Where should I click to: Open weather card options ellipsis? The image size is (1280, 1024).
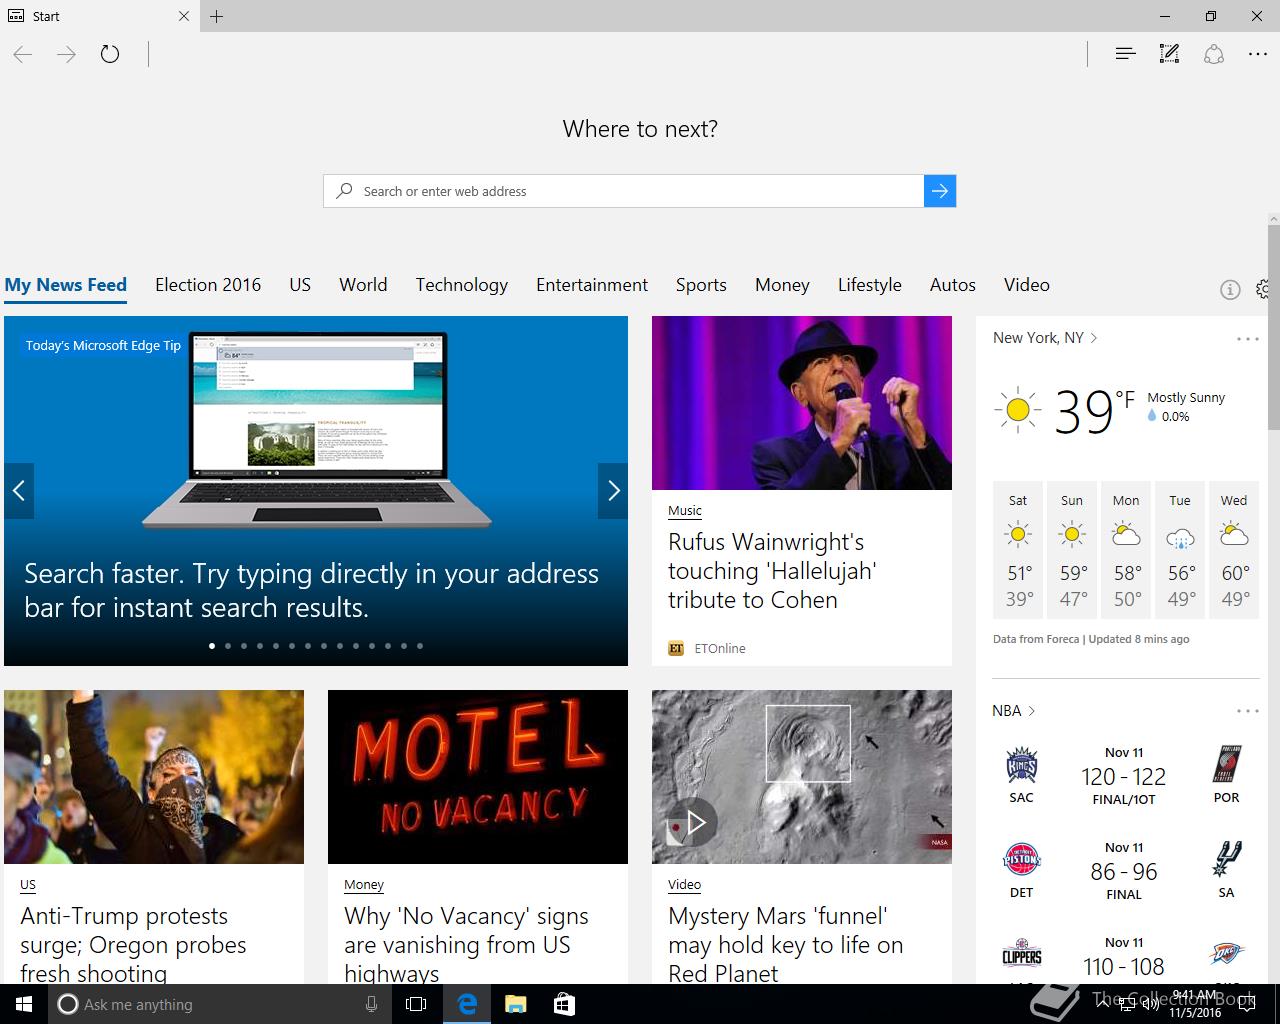1247,339
